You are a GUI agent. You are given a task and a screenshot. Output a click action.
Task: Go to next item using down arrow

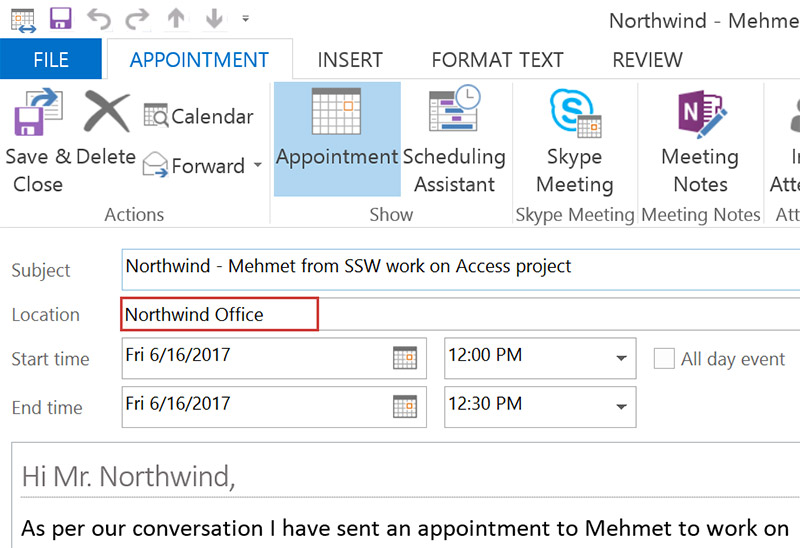pyautogui.click(x=213, y=18)
